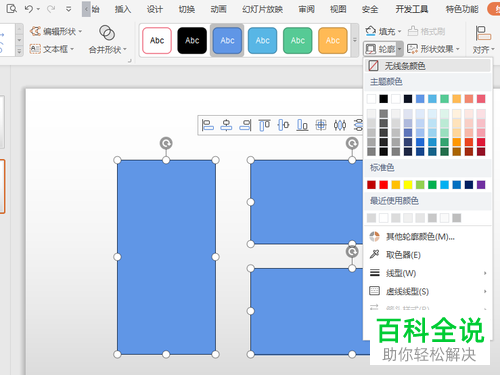The image size is (500, 375).
Task: Select the tall blue rectangle on the left
Action: (166, 257)
